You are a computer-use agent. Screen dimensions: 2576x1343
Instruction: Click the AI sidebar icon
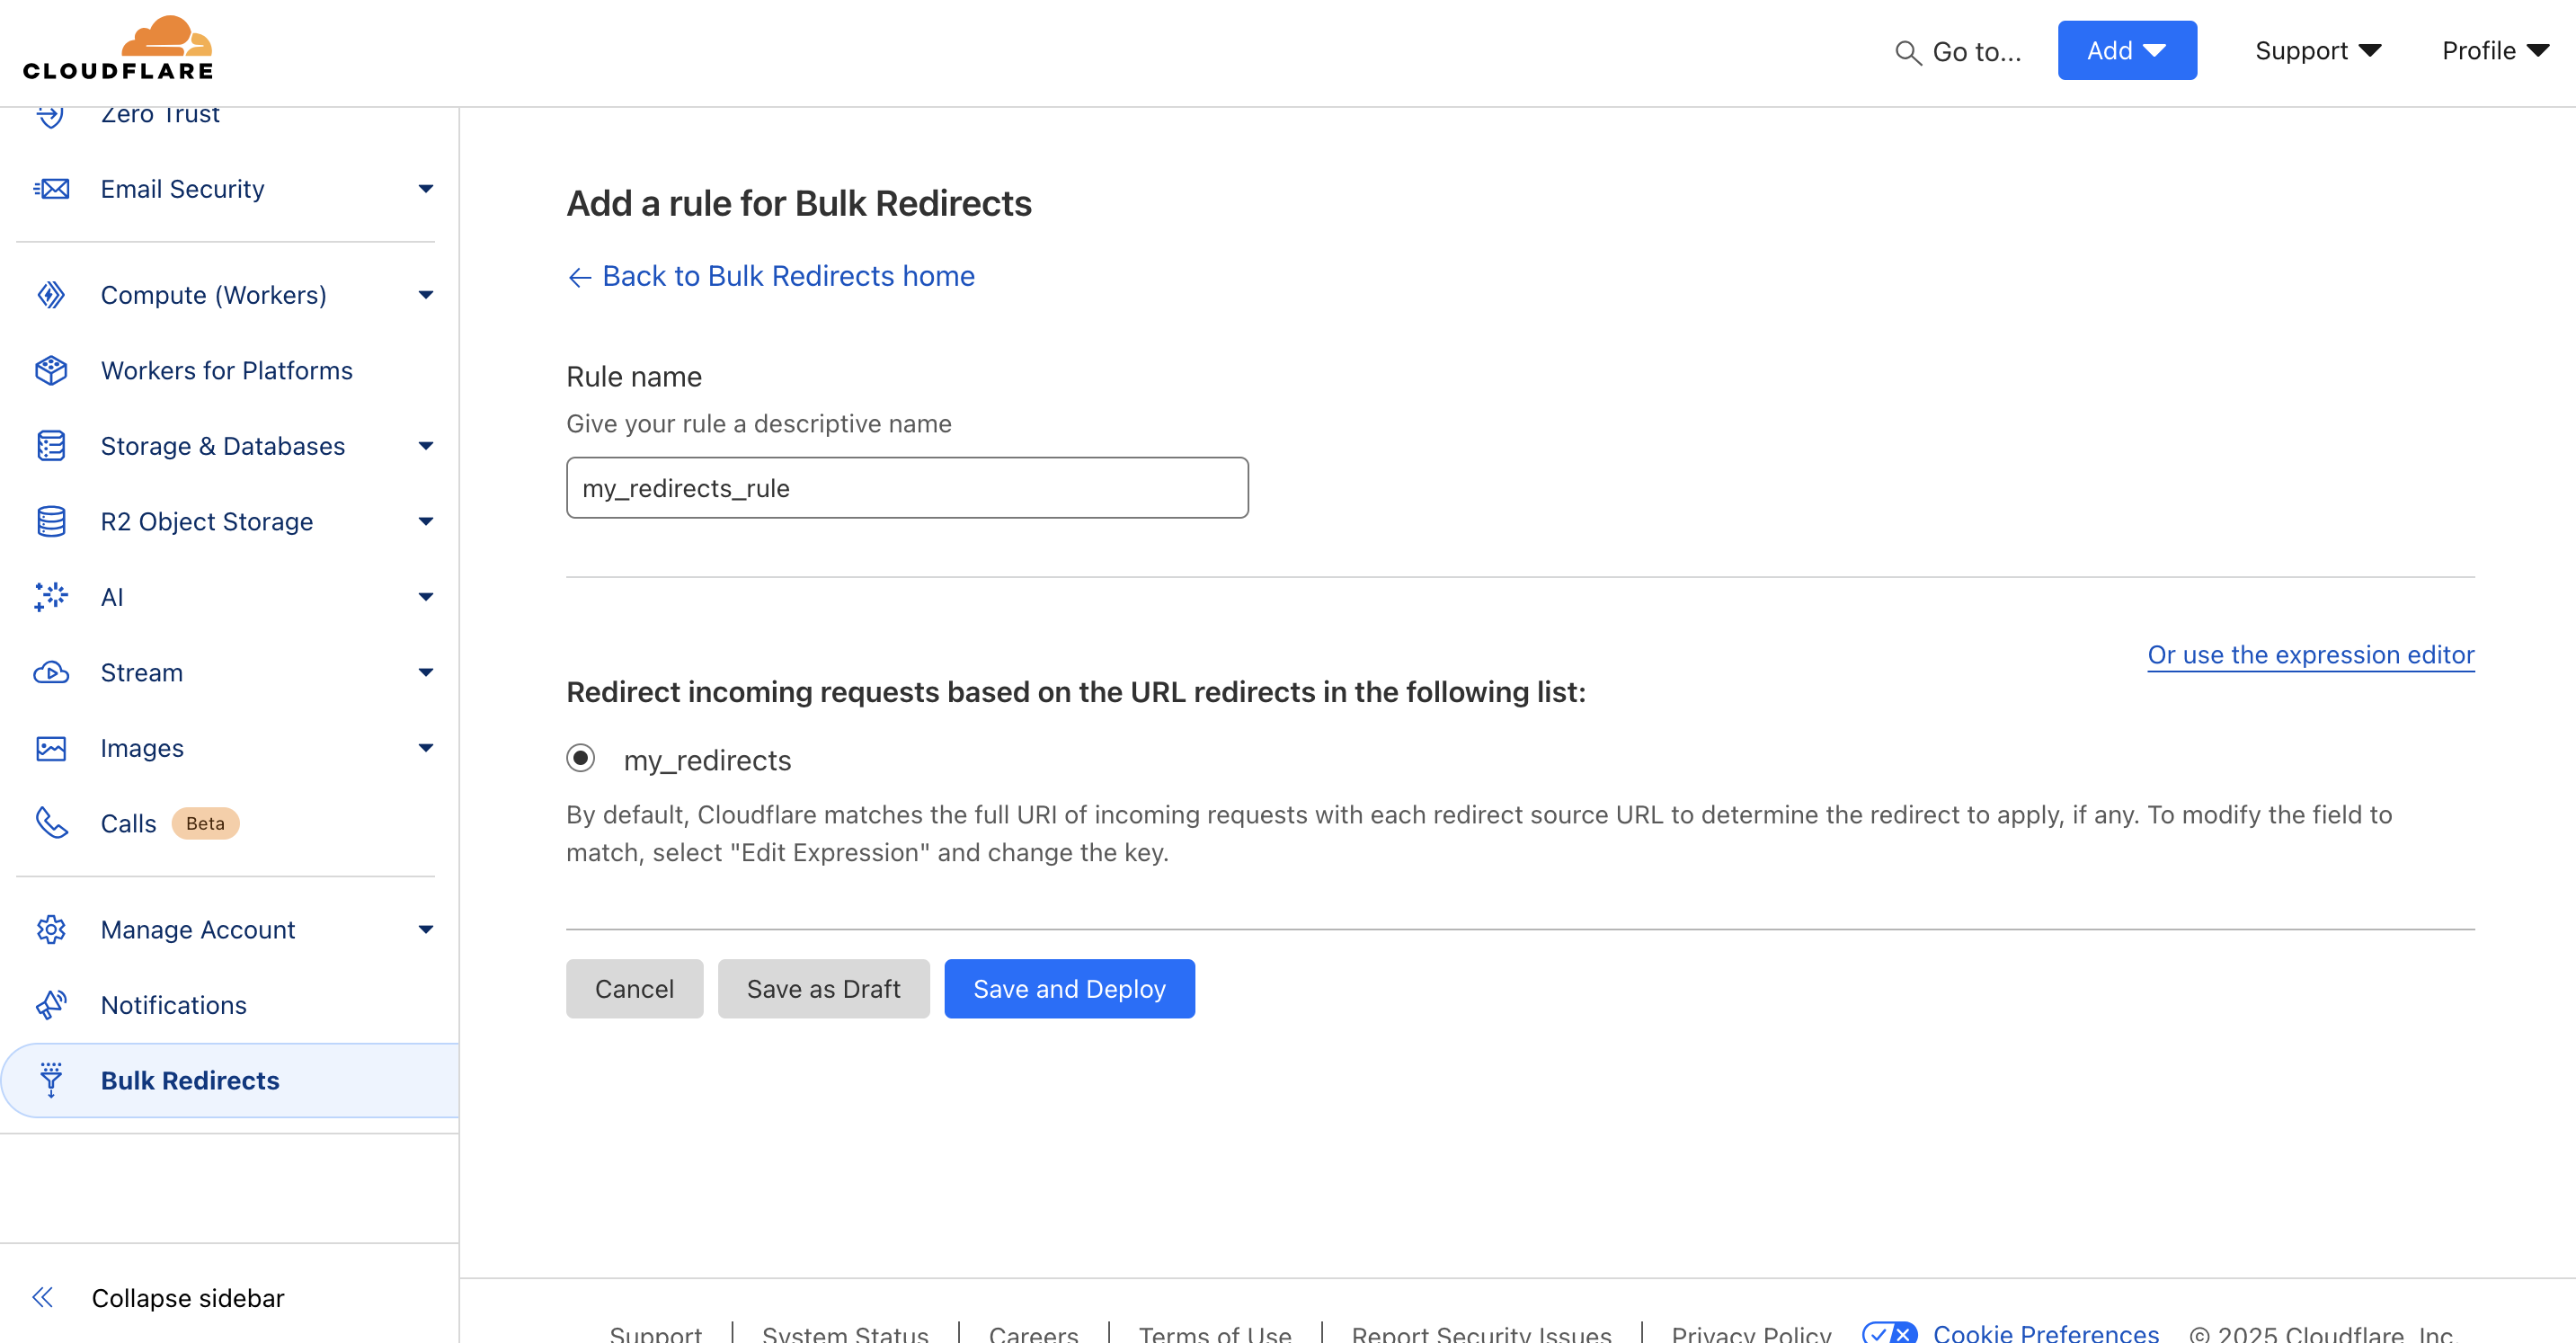click(x=53, y=597)
